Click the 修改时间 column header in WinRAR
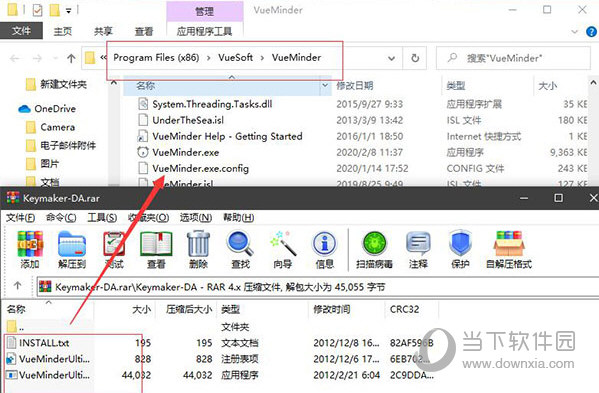599x393 pixels. [x=332, y=309]
